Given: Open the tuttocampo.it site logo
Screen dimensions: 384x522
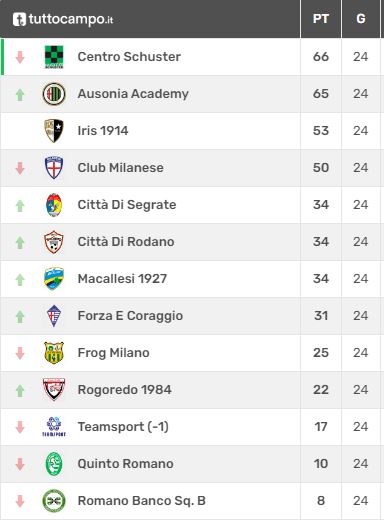Looking at the screenshot, I should [63, 19].
